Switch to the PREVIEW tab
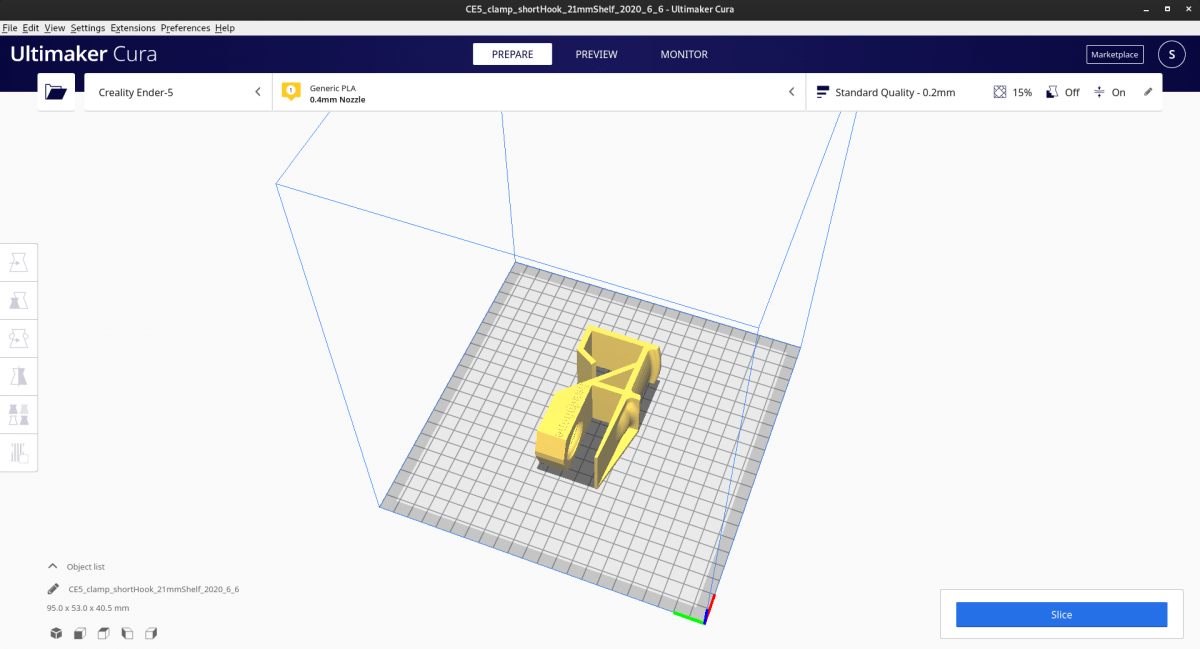 596,54
